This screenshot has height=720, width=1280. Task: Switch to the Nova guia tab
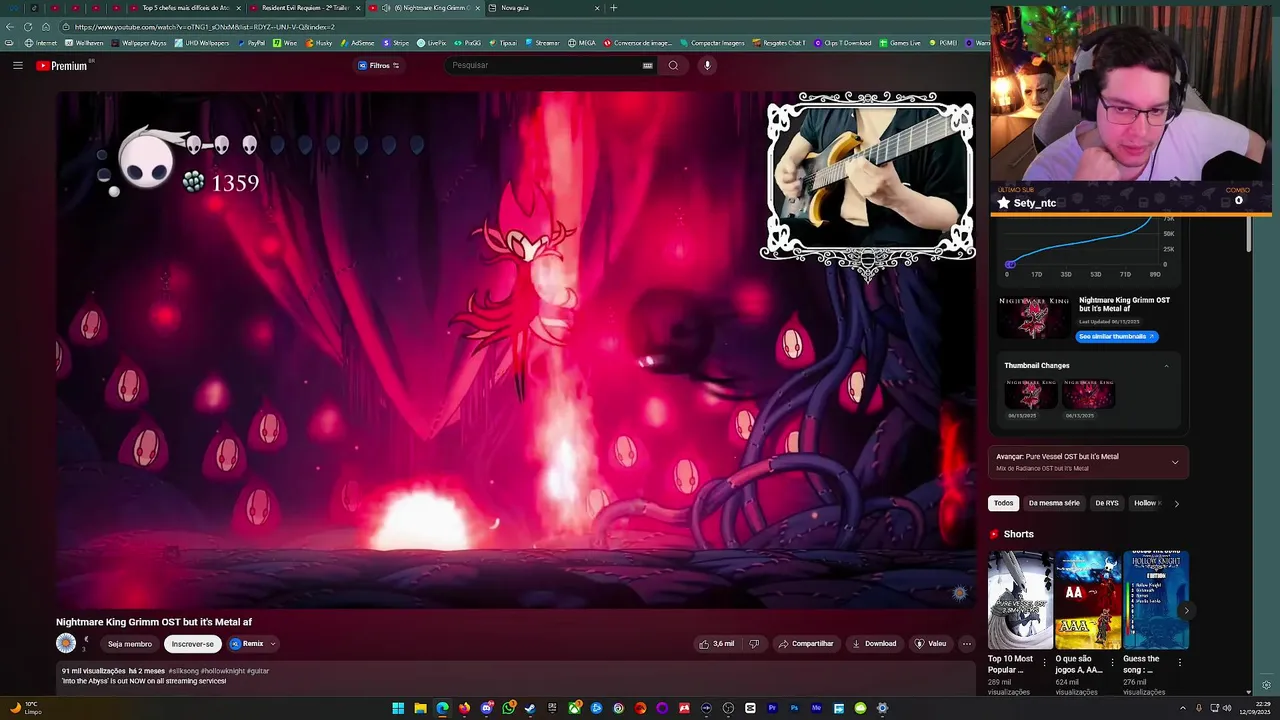[x=545, y=8]
